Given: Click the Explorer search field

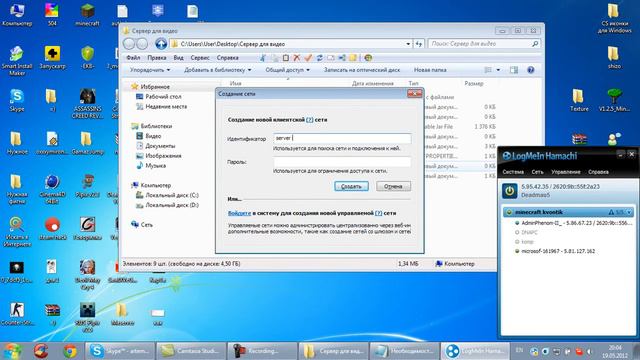Looking at the screenshot, I should click(x=484, y=44).
